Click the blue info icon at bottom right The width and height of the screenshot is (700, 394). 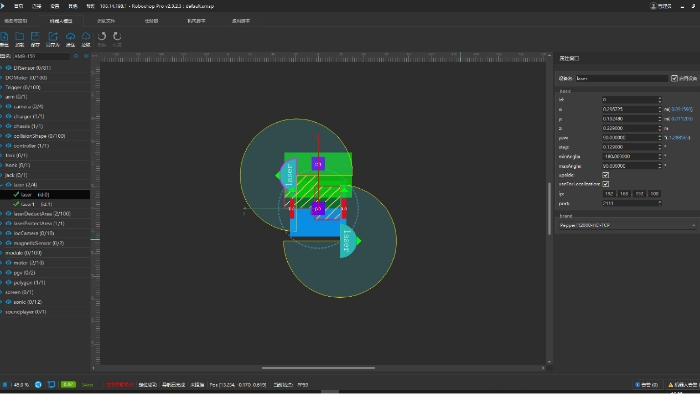click(x=638, y=385)
